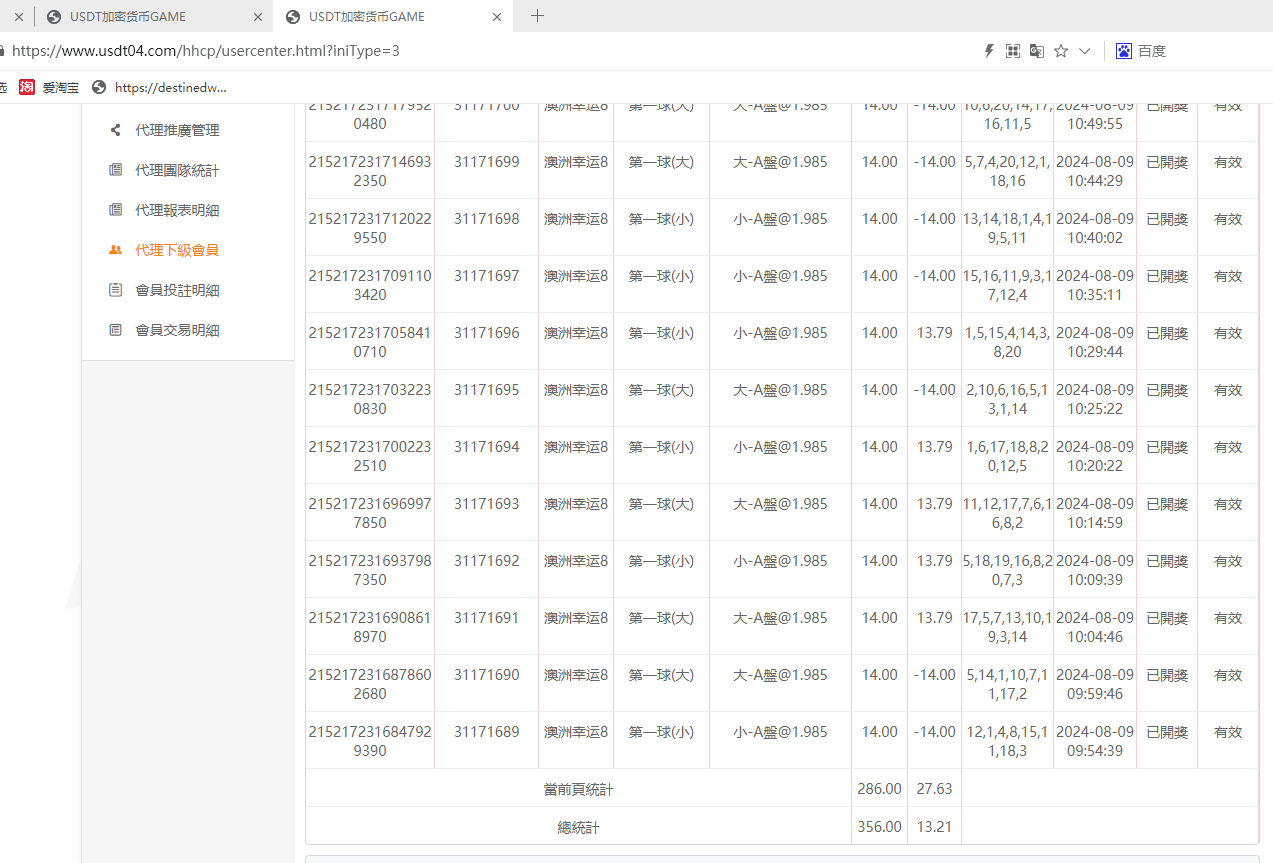1273x863 pixels.
Task: Open a new tab with plus button
Action: (x=537, y=16)
